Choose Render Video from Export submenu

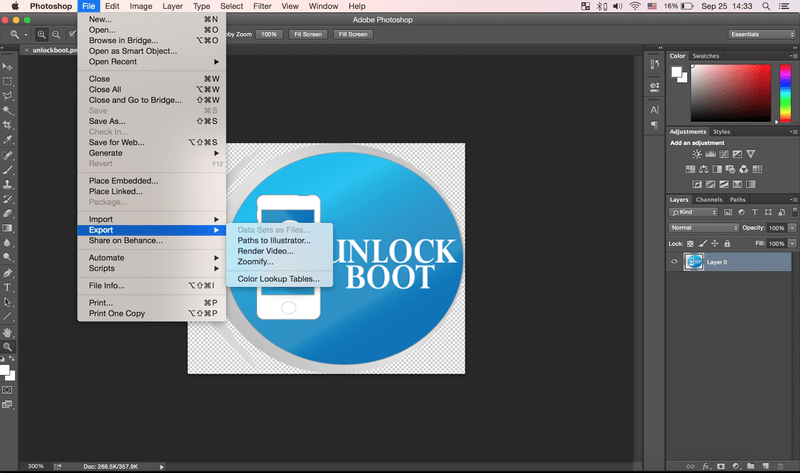265,251
